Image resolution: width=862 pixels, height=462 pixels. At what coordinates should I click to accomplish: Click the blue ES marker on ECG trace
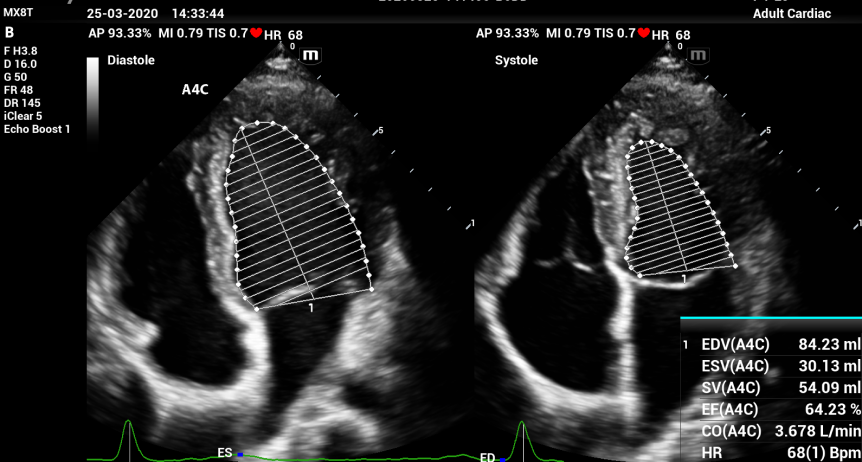pyautogui.click(x=238, y=455)
